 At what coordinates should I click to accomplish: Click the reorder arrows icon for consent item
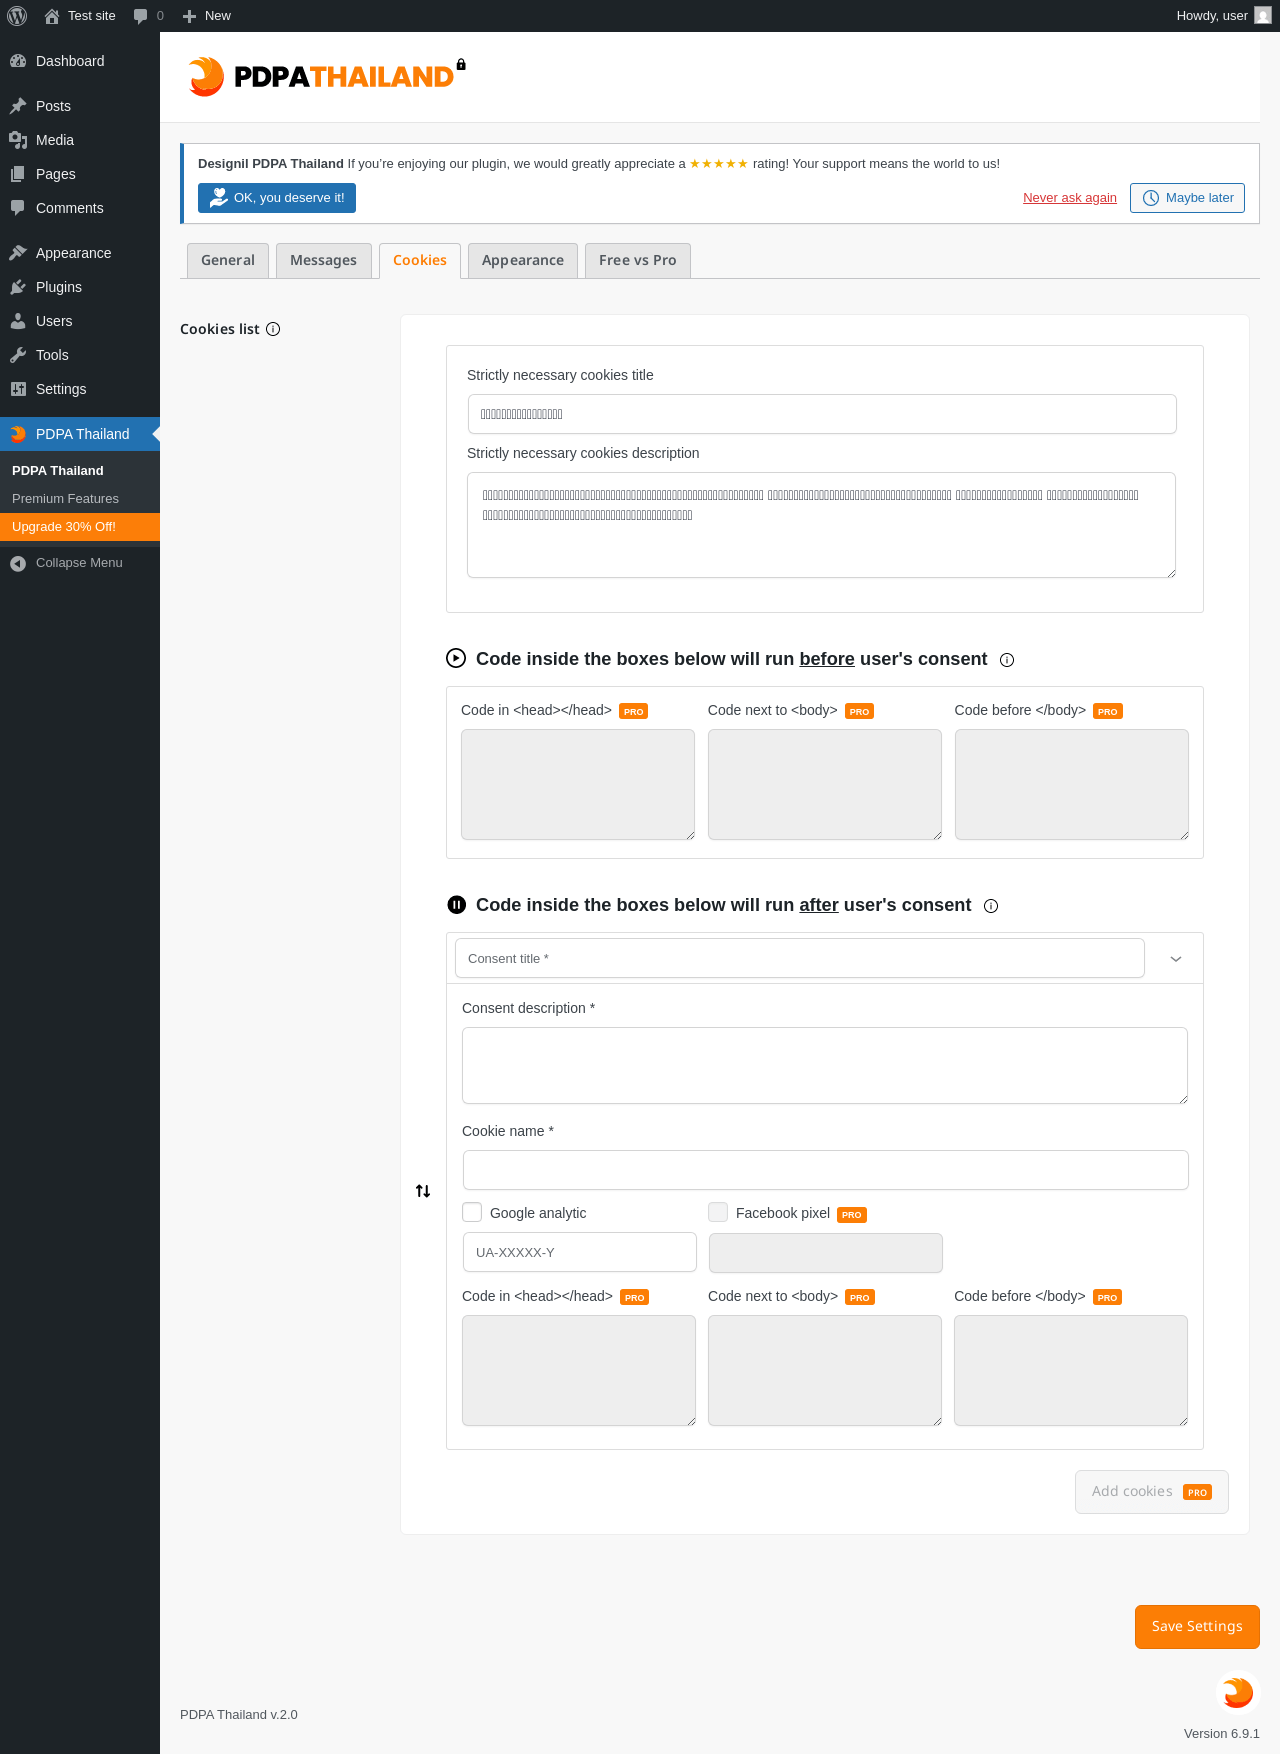point(423,1191)
